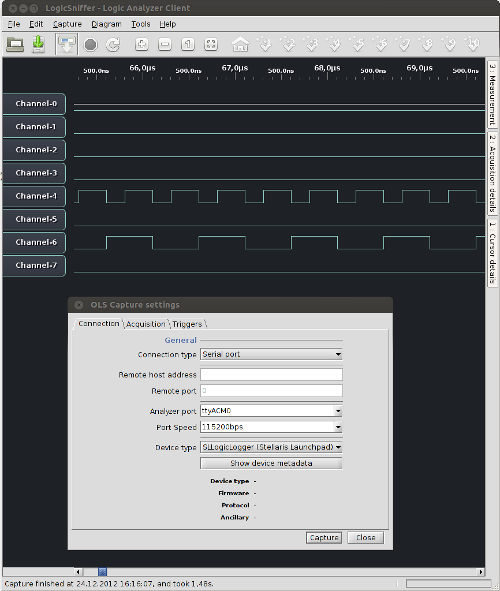Jump to cursor 10 icon

click(x=472, y=44)
